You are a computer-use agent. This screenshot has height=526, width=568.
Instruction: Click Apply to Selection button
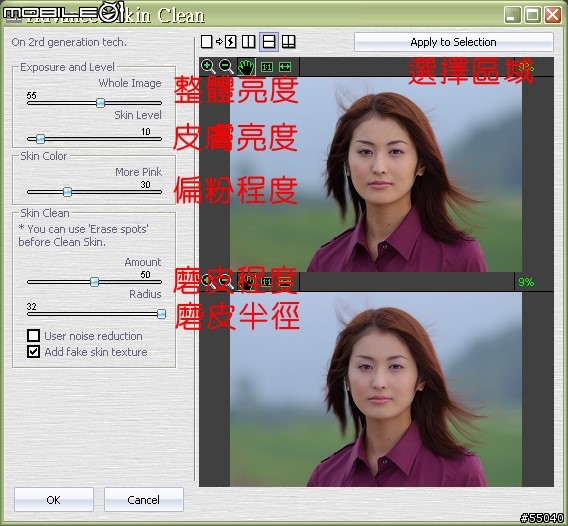[x=454, y=42]
